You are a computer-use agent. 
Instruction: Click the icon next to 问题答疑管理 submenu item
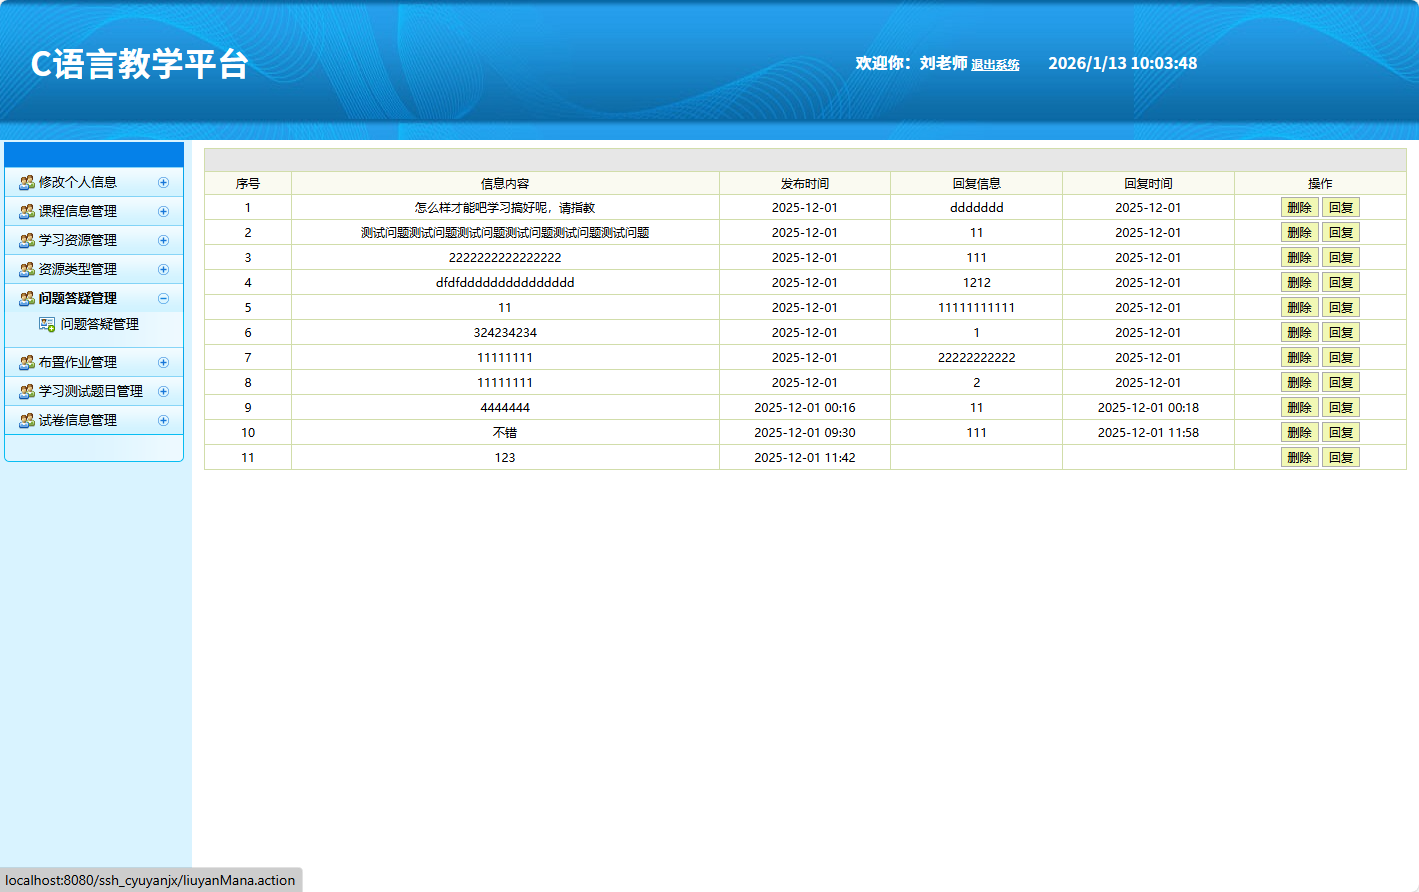click(47, 325)
